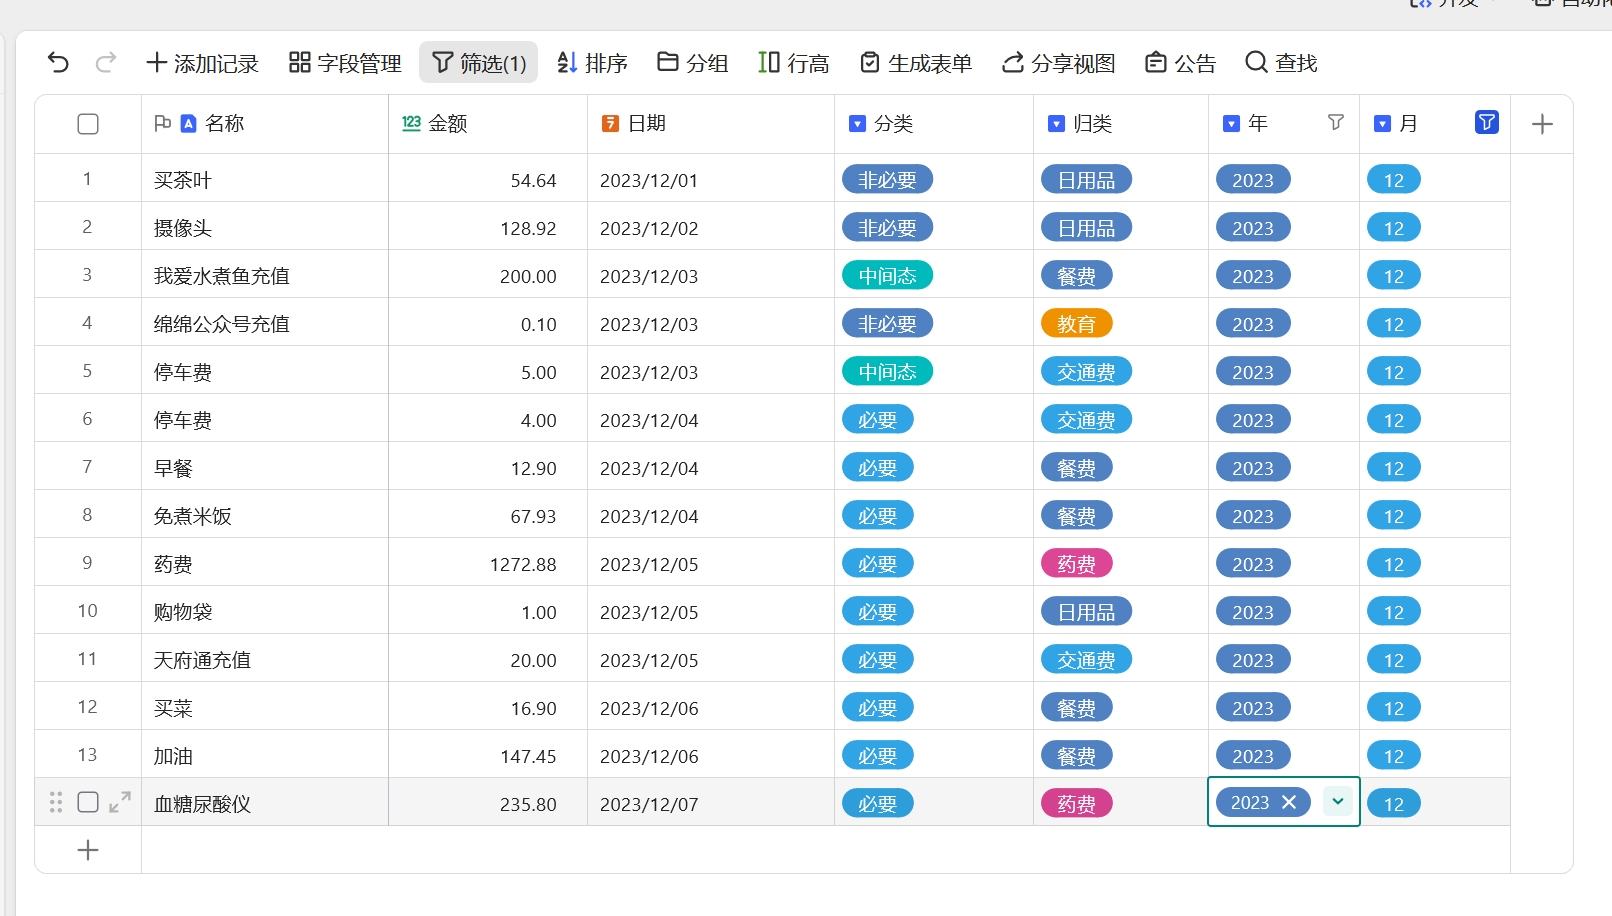This screenshot has height=916, width=1612.
Task: Add a new record via 添加记录
Action: (x=202, y=63)
